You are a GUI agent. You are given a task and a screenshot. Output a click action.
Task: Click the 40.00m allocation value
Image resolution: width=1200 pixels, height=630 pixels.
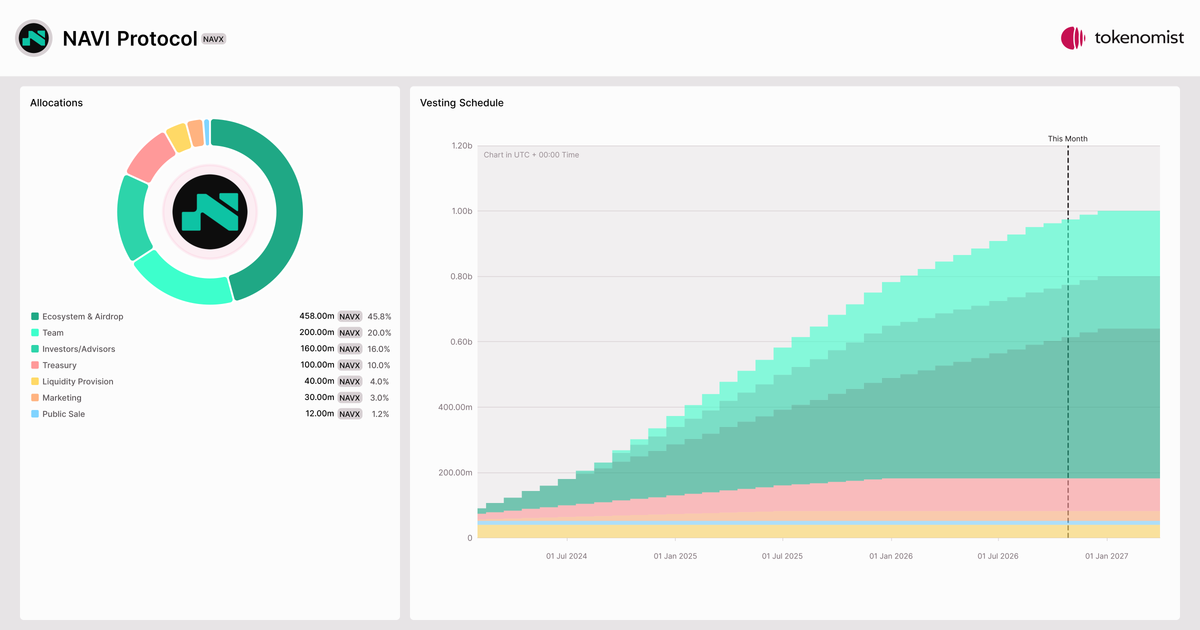pyautogui.click(x=319, y=381)
